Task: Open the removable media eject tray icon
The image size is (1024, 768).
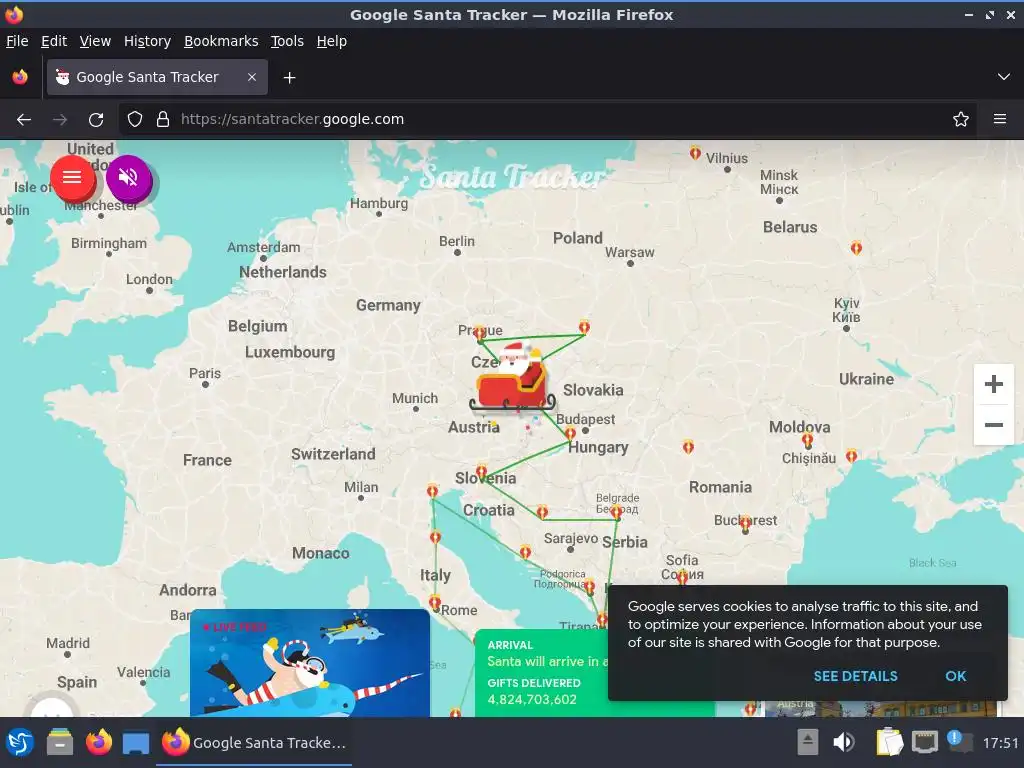Action: click(807, 743)
